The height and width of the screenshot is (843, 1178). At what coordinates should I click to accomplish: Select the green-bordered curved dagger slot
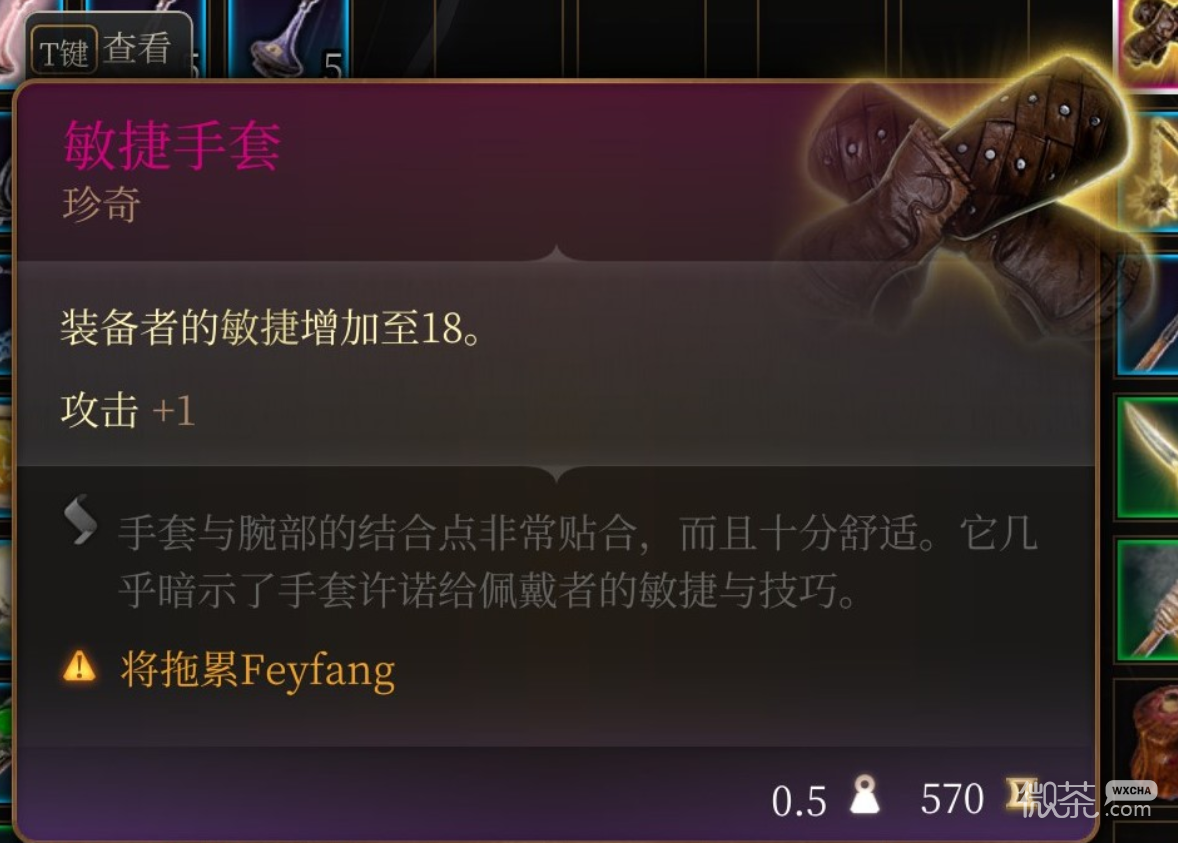[x=1148, y=457]
